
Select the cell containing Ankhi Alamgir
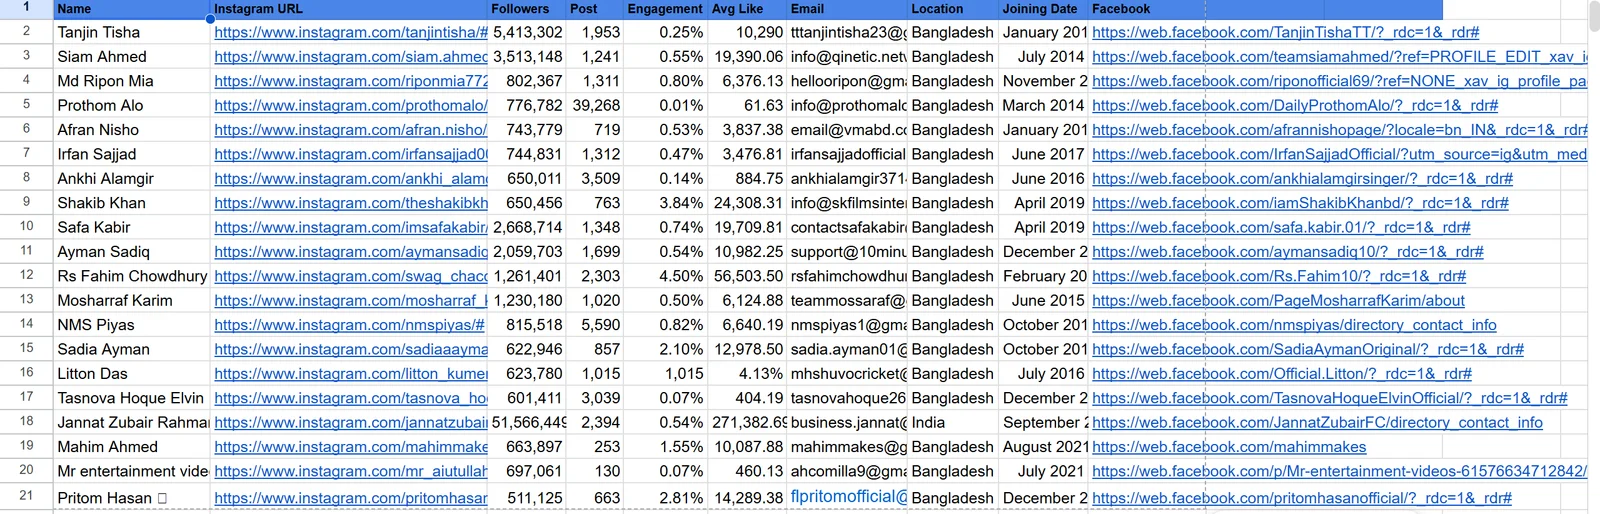131,179
